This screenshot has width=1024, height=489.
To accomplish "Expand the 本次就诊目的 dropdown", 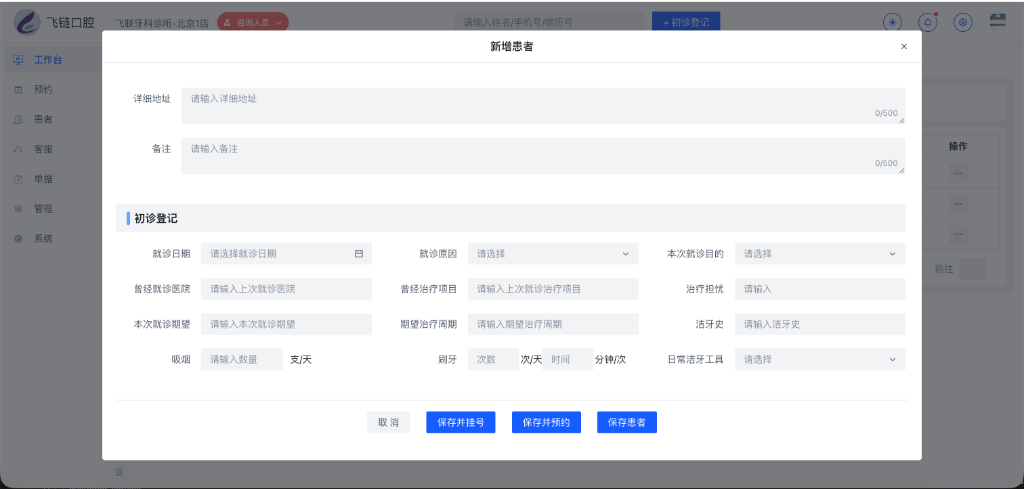I will point(820,253).
